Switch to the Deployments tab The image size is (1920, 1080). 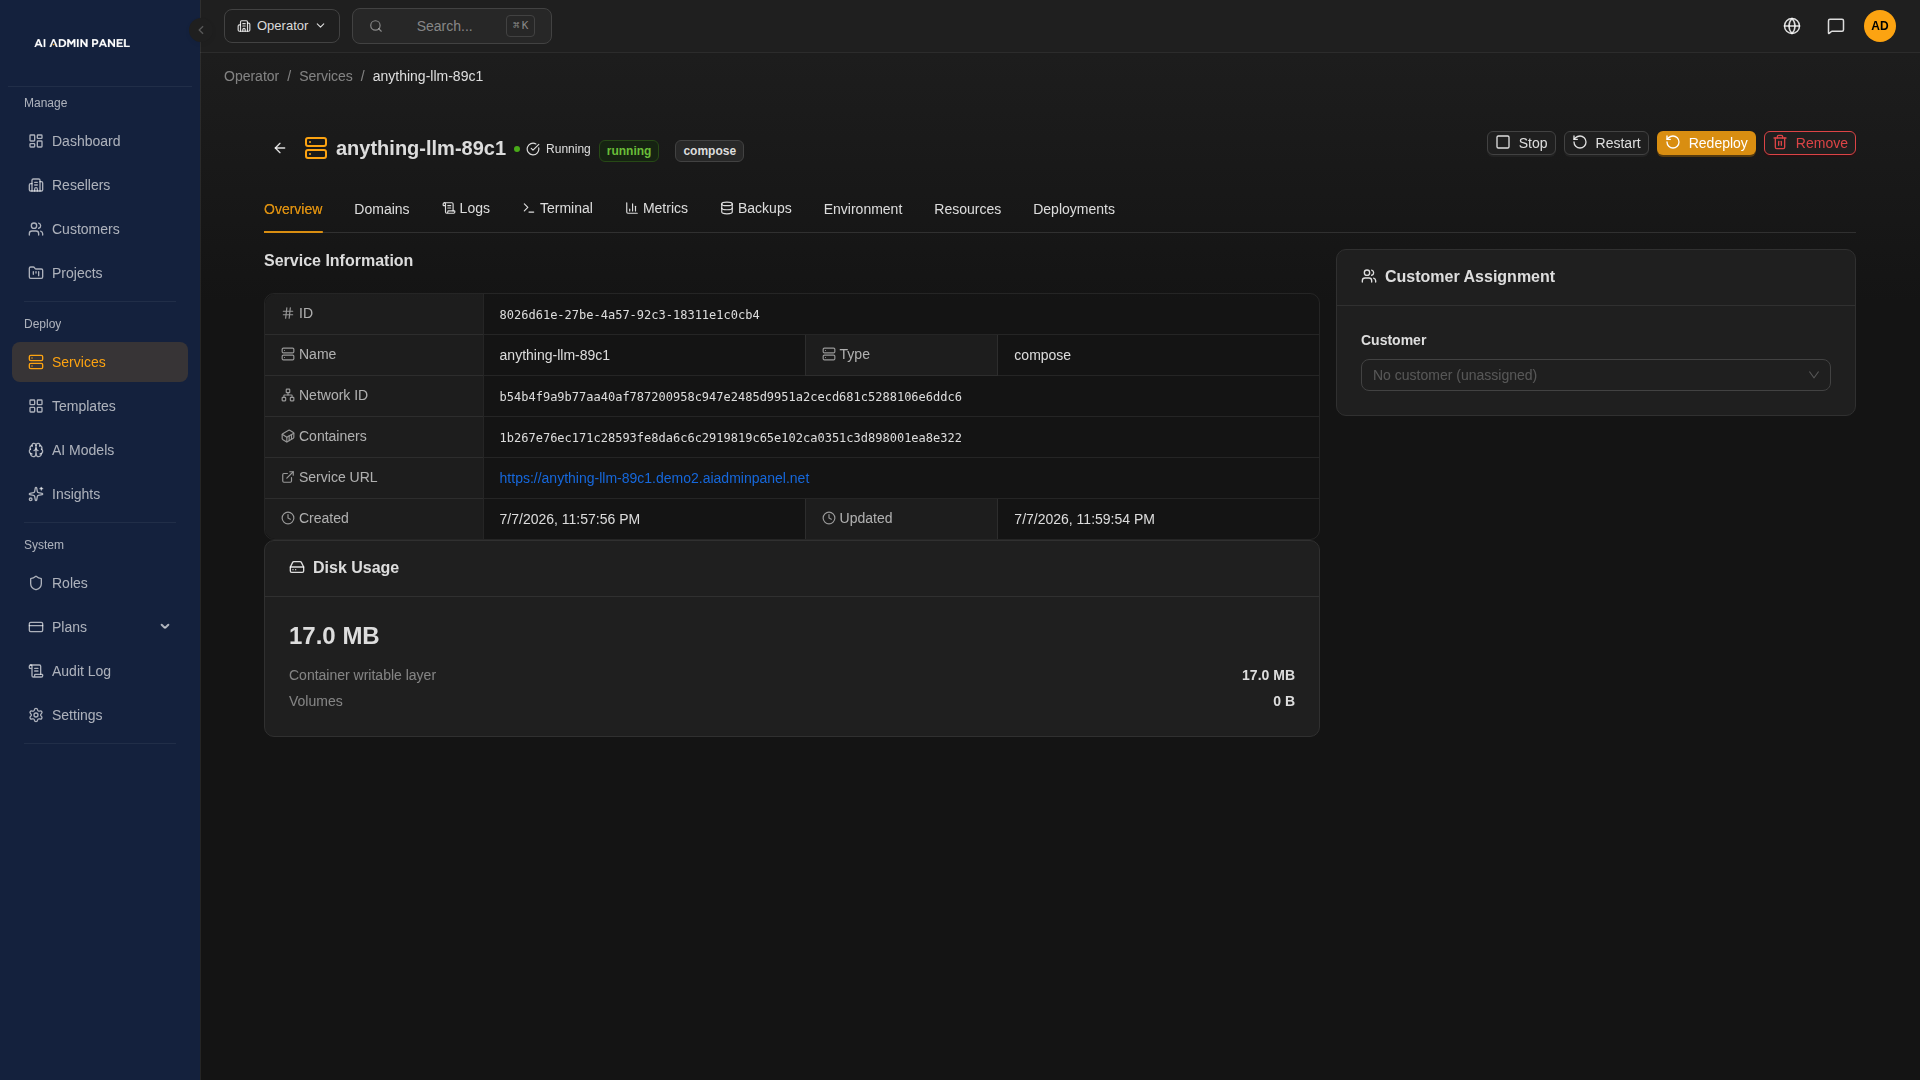click(1074, 209)
